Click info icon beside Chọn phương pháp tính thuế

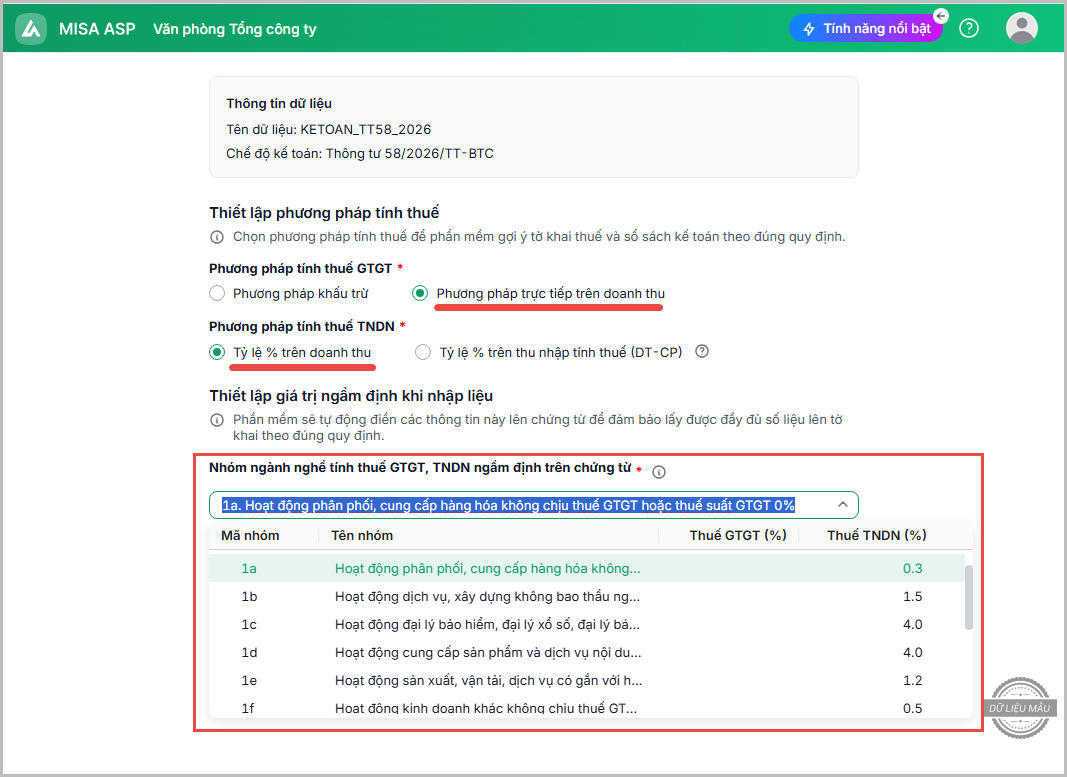point(216,237)
